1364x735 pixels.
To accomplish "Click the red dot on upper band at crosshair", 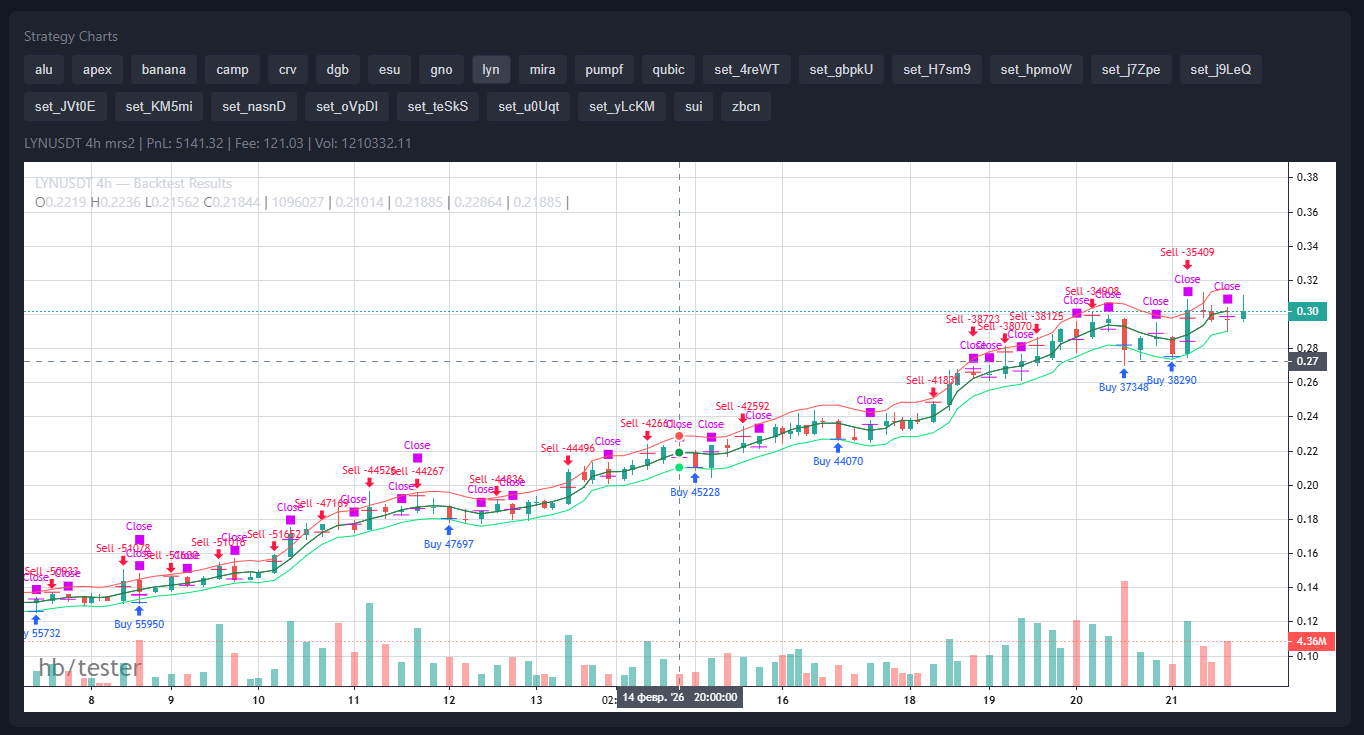I will coord(679,436).
